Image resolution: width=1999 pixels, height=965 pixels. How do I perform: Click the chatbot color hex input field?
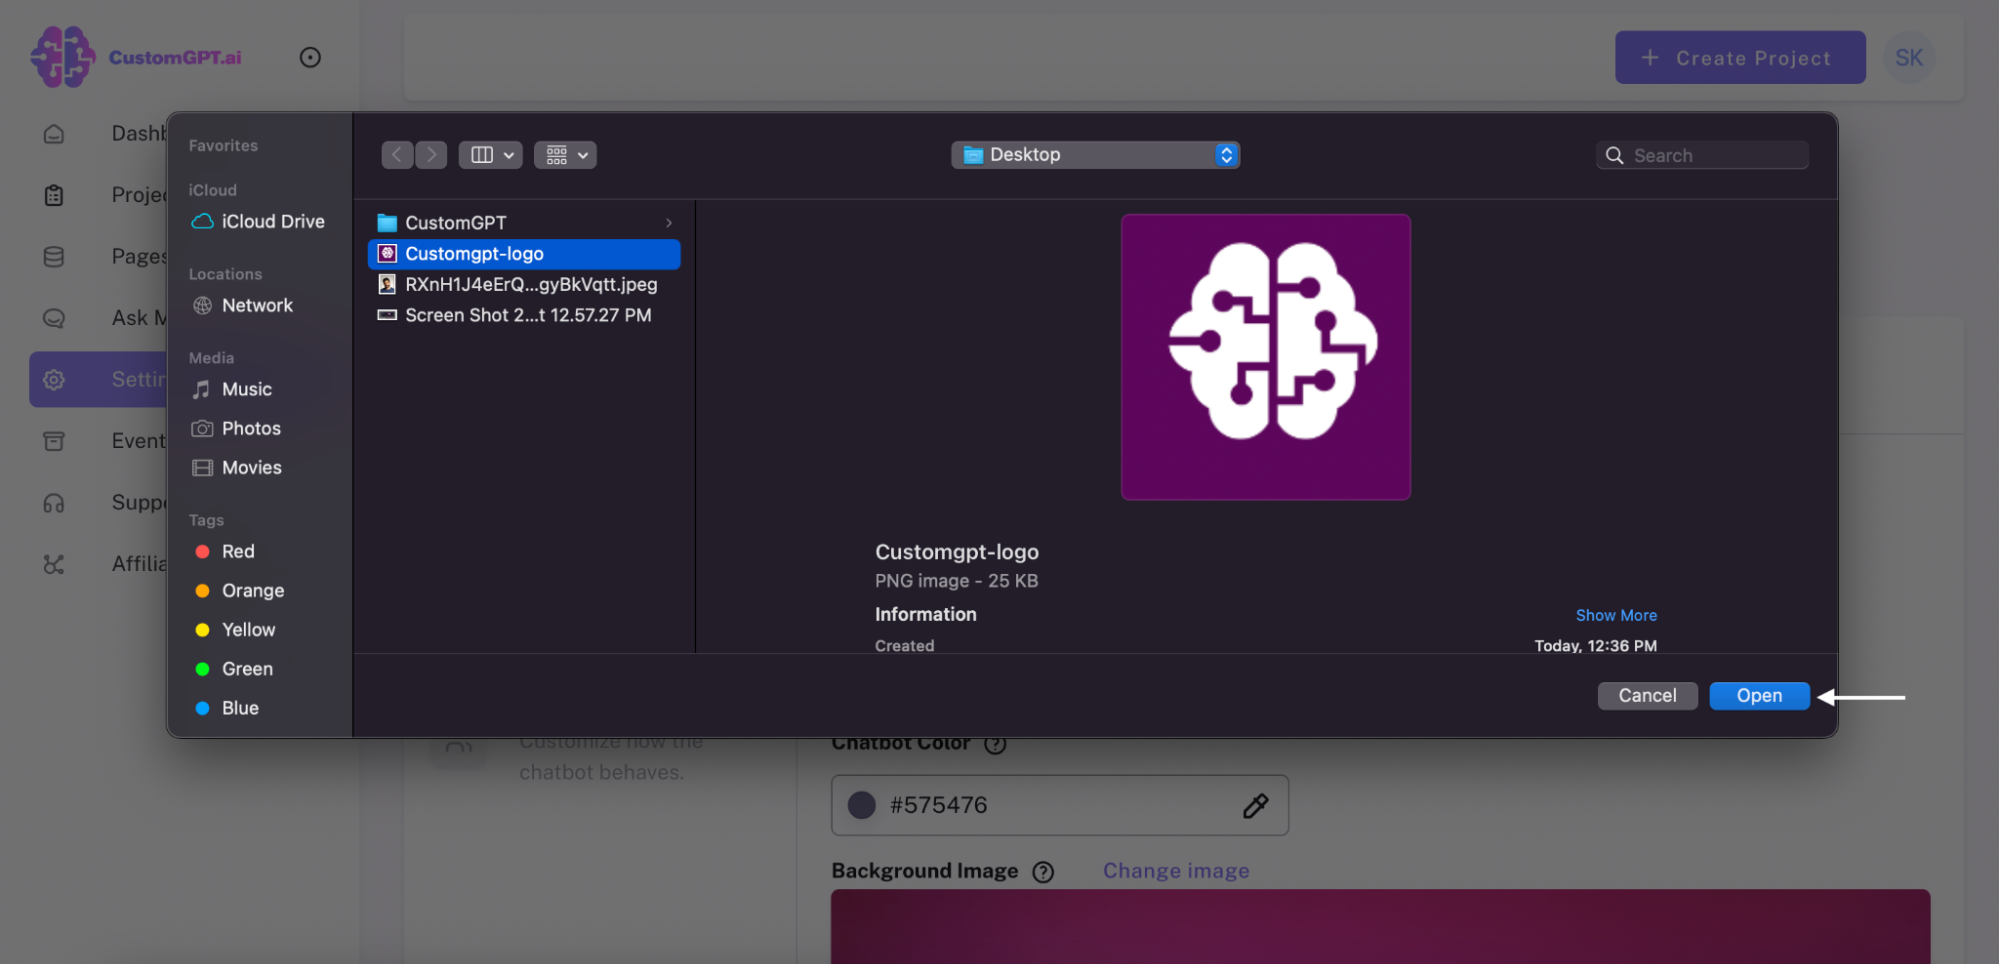[x=1059, y=806]
